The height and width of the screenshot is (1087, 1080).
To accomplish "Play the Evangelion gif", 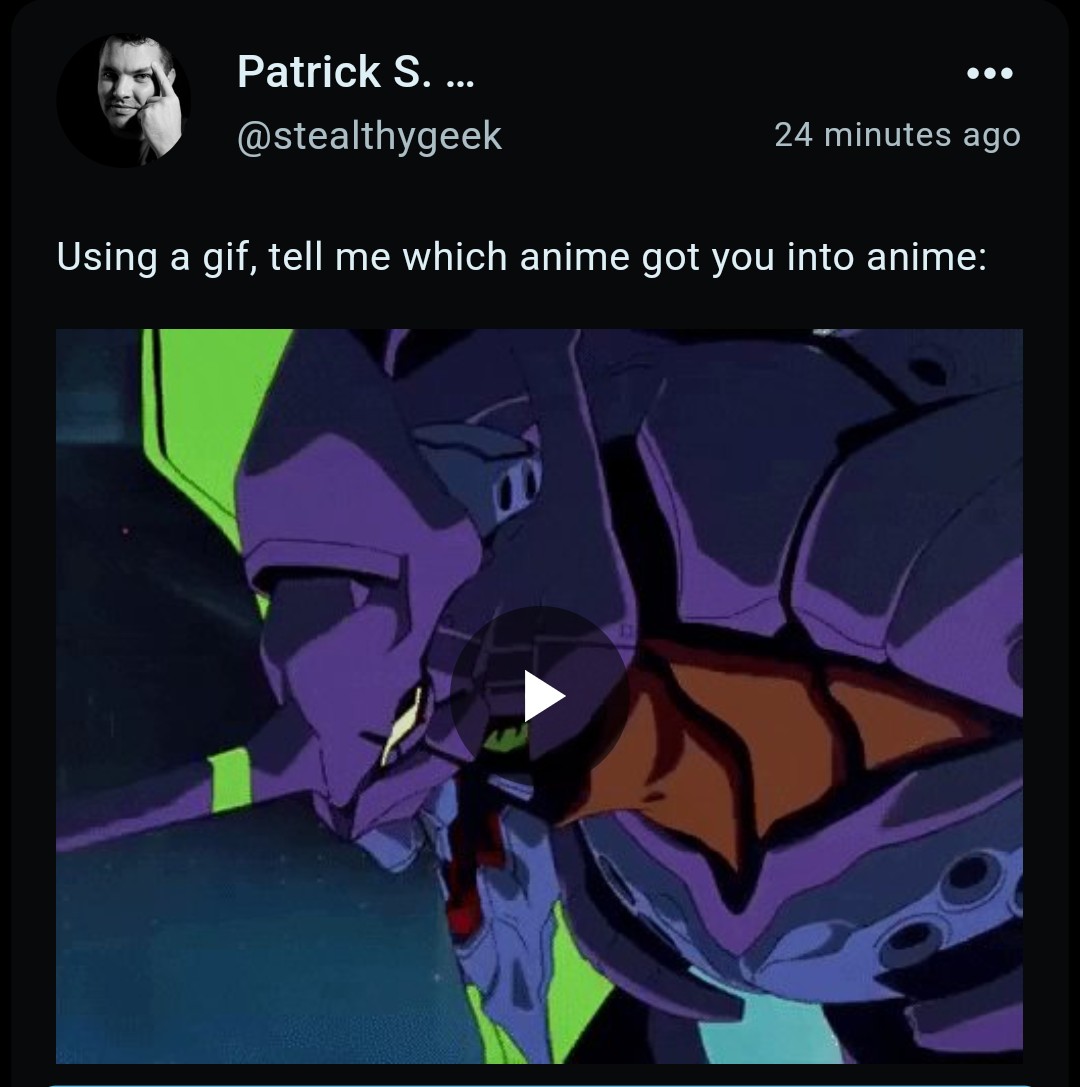I will 539,695.
